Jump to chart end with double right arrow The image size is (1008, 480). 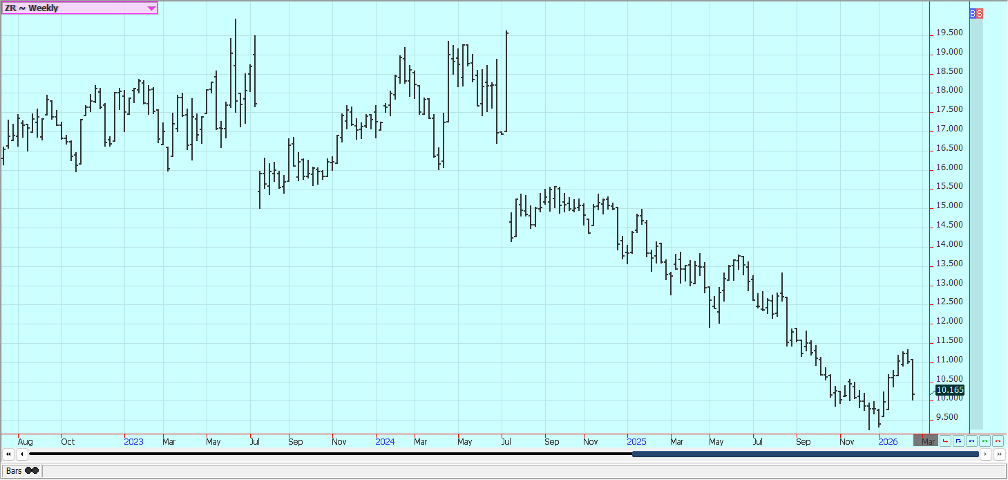pyautogui.click(x=998, y=455)
